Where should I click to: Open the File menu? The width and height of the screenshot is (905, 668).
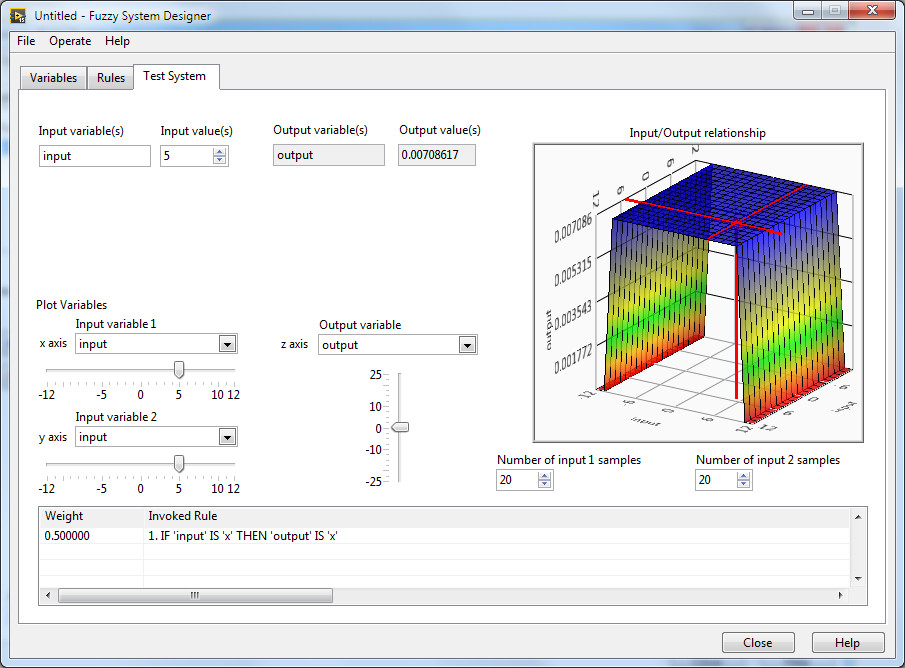[26, 41]
